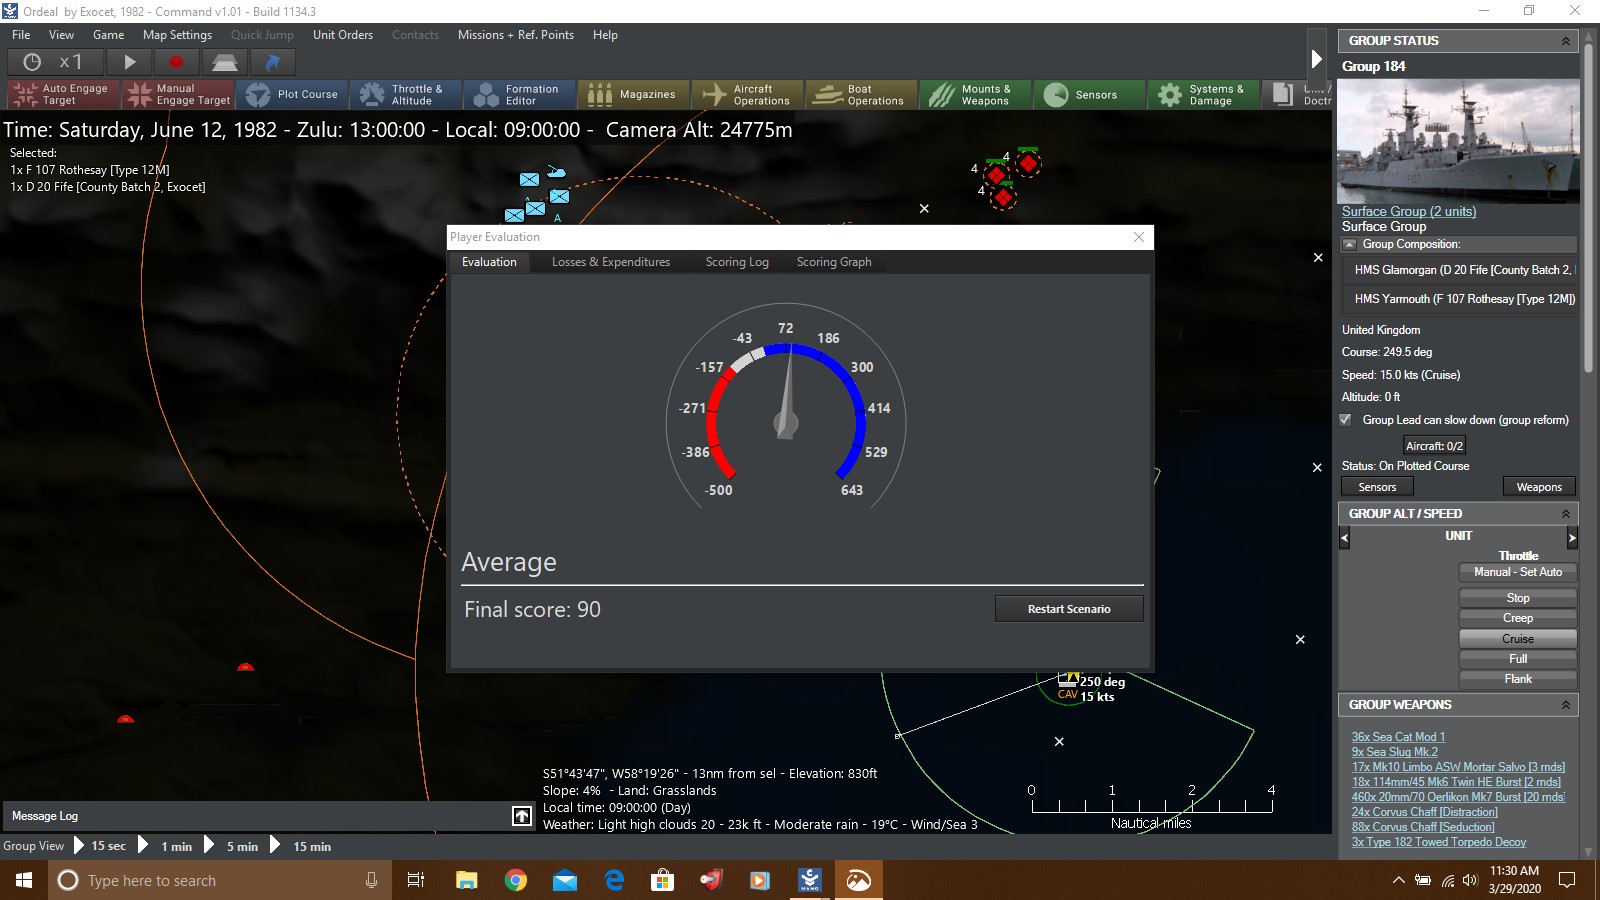Open the Doctrine toolbar button
This screenshot has width=1600, height=900.
(x=1298, y=94)
